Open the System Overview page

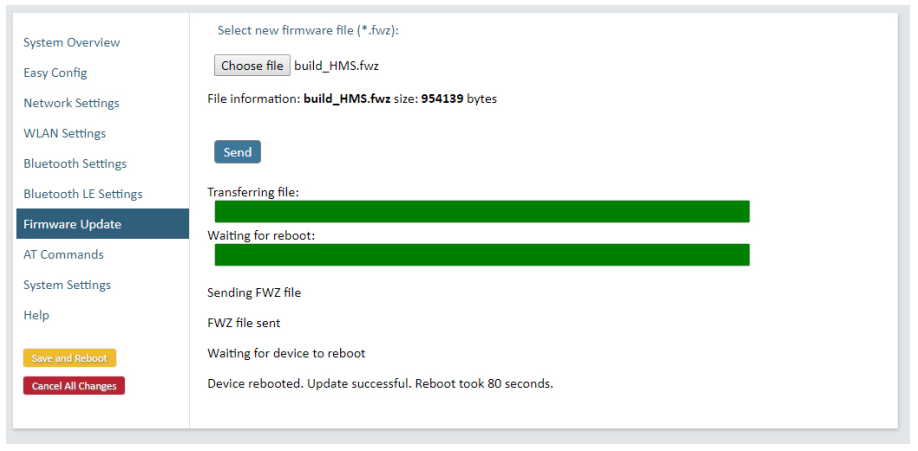pyautogui.click(x=71, y=43)
